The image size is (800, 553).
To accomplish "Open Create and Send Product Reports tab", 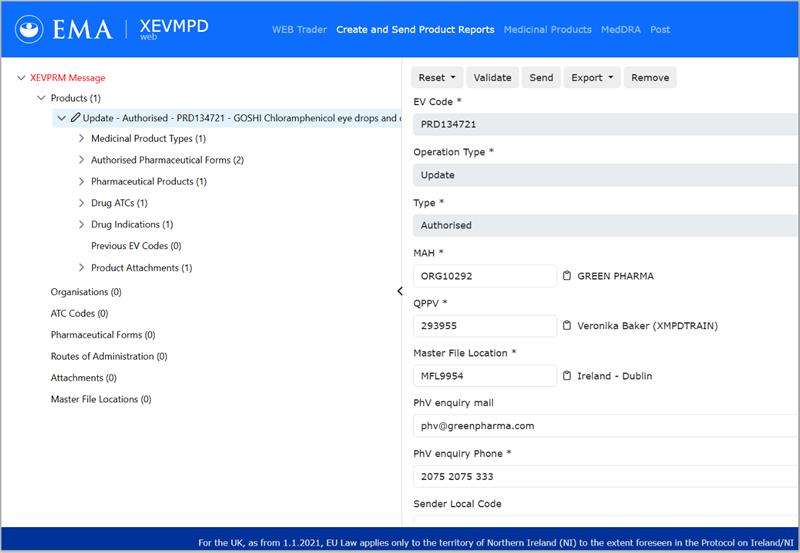I will (x=415, y=30).
